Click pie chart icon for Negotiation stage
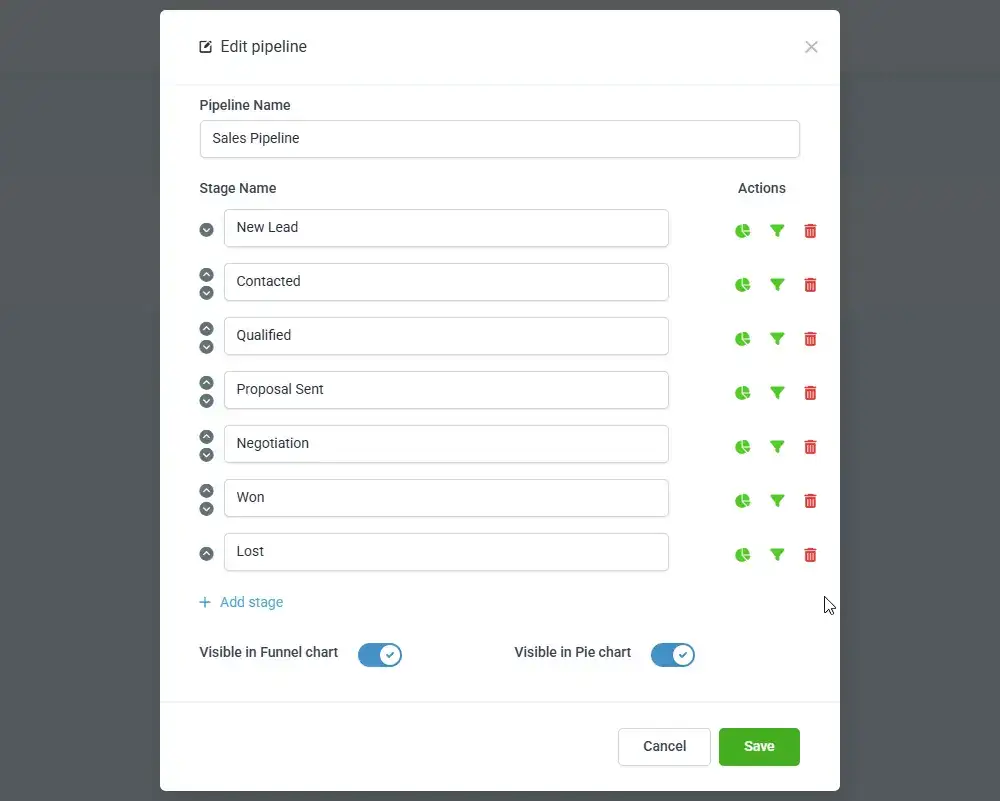 pos(742,447)
